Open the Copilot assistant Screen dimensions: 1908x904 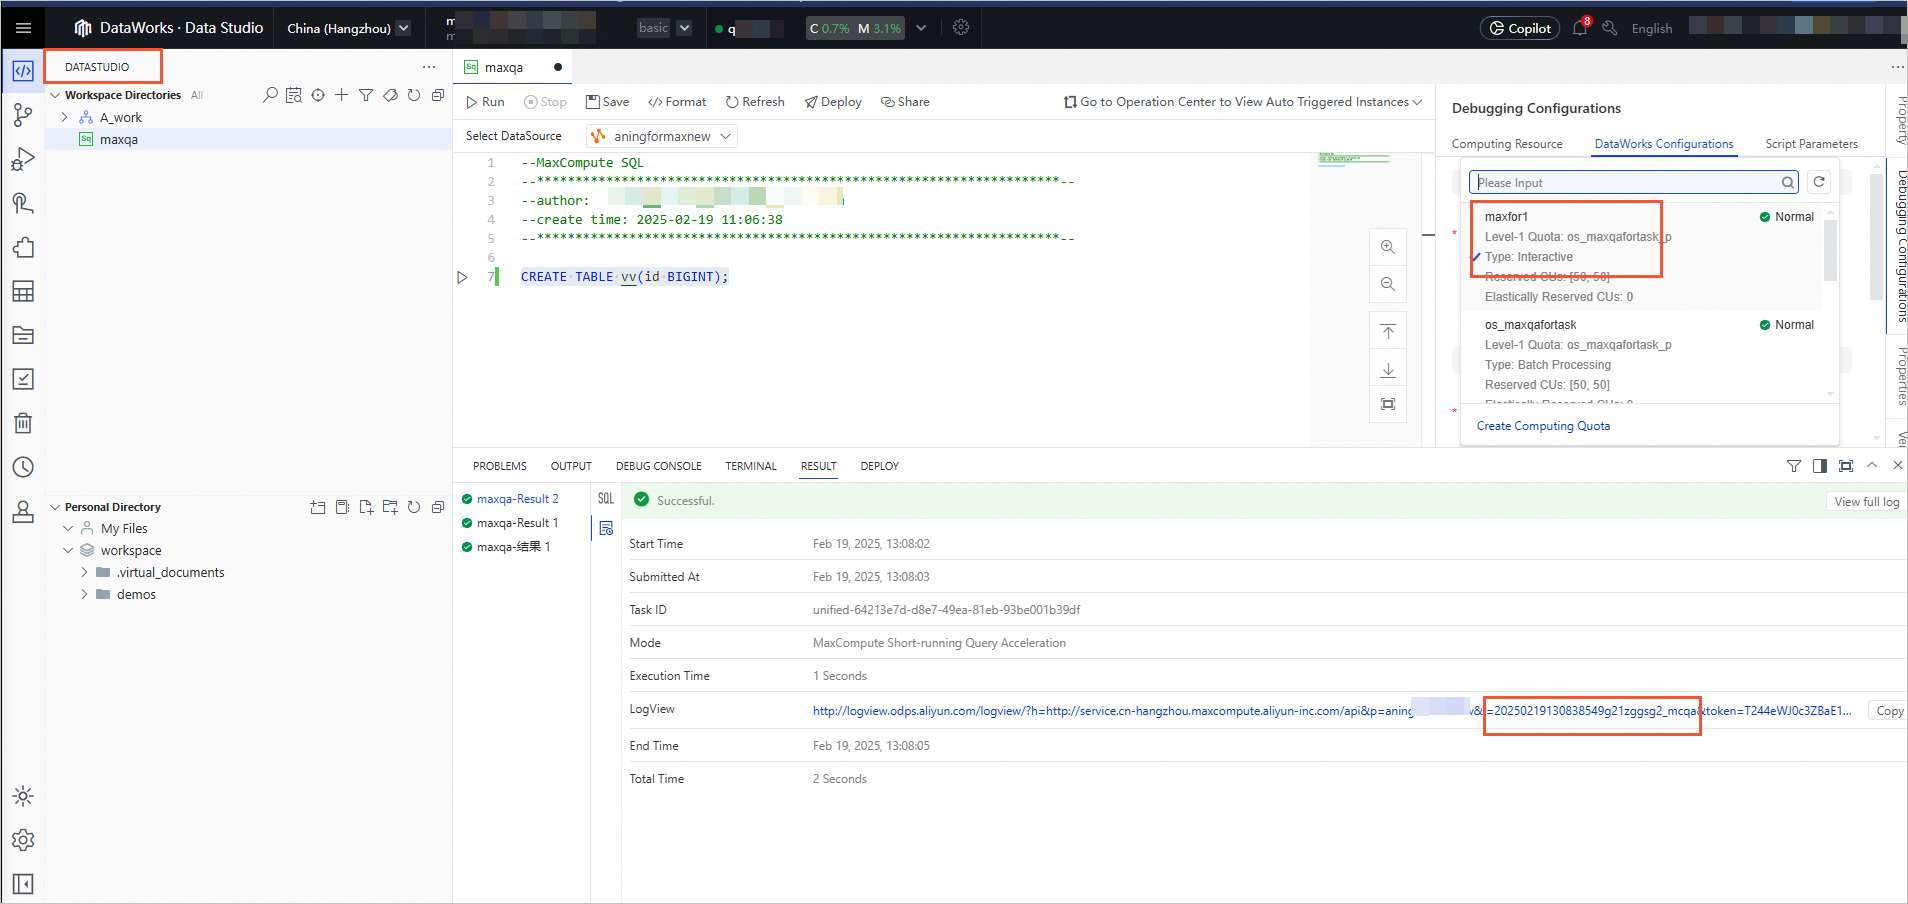click(1520, 28)
